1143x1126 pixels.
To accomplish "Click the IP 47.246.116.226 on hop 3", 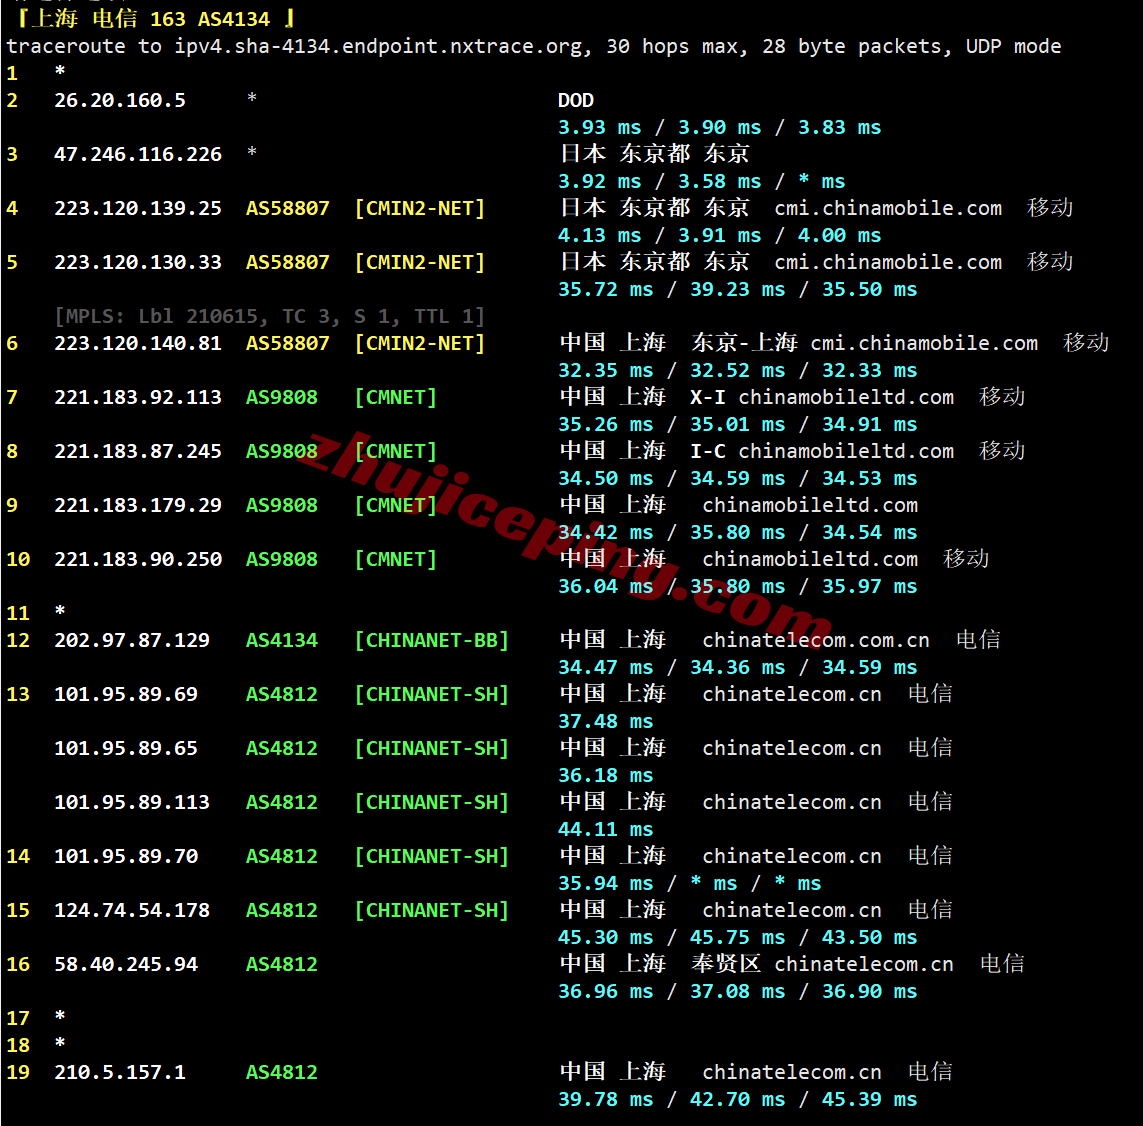I will 138,155.
